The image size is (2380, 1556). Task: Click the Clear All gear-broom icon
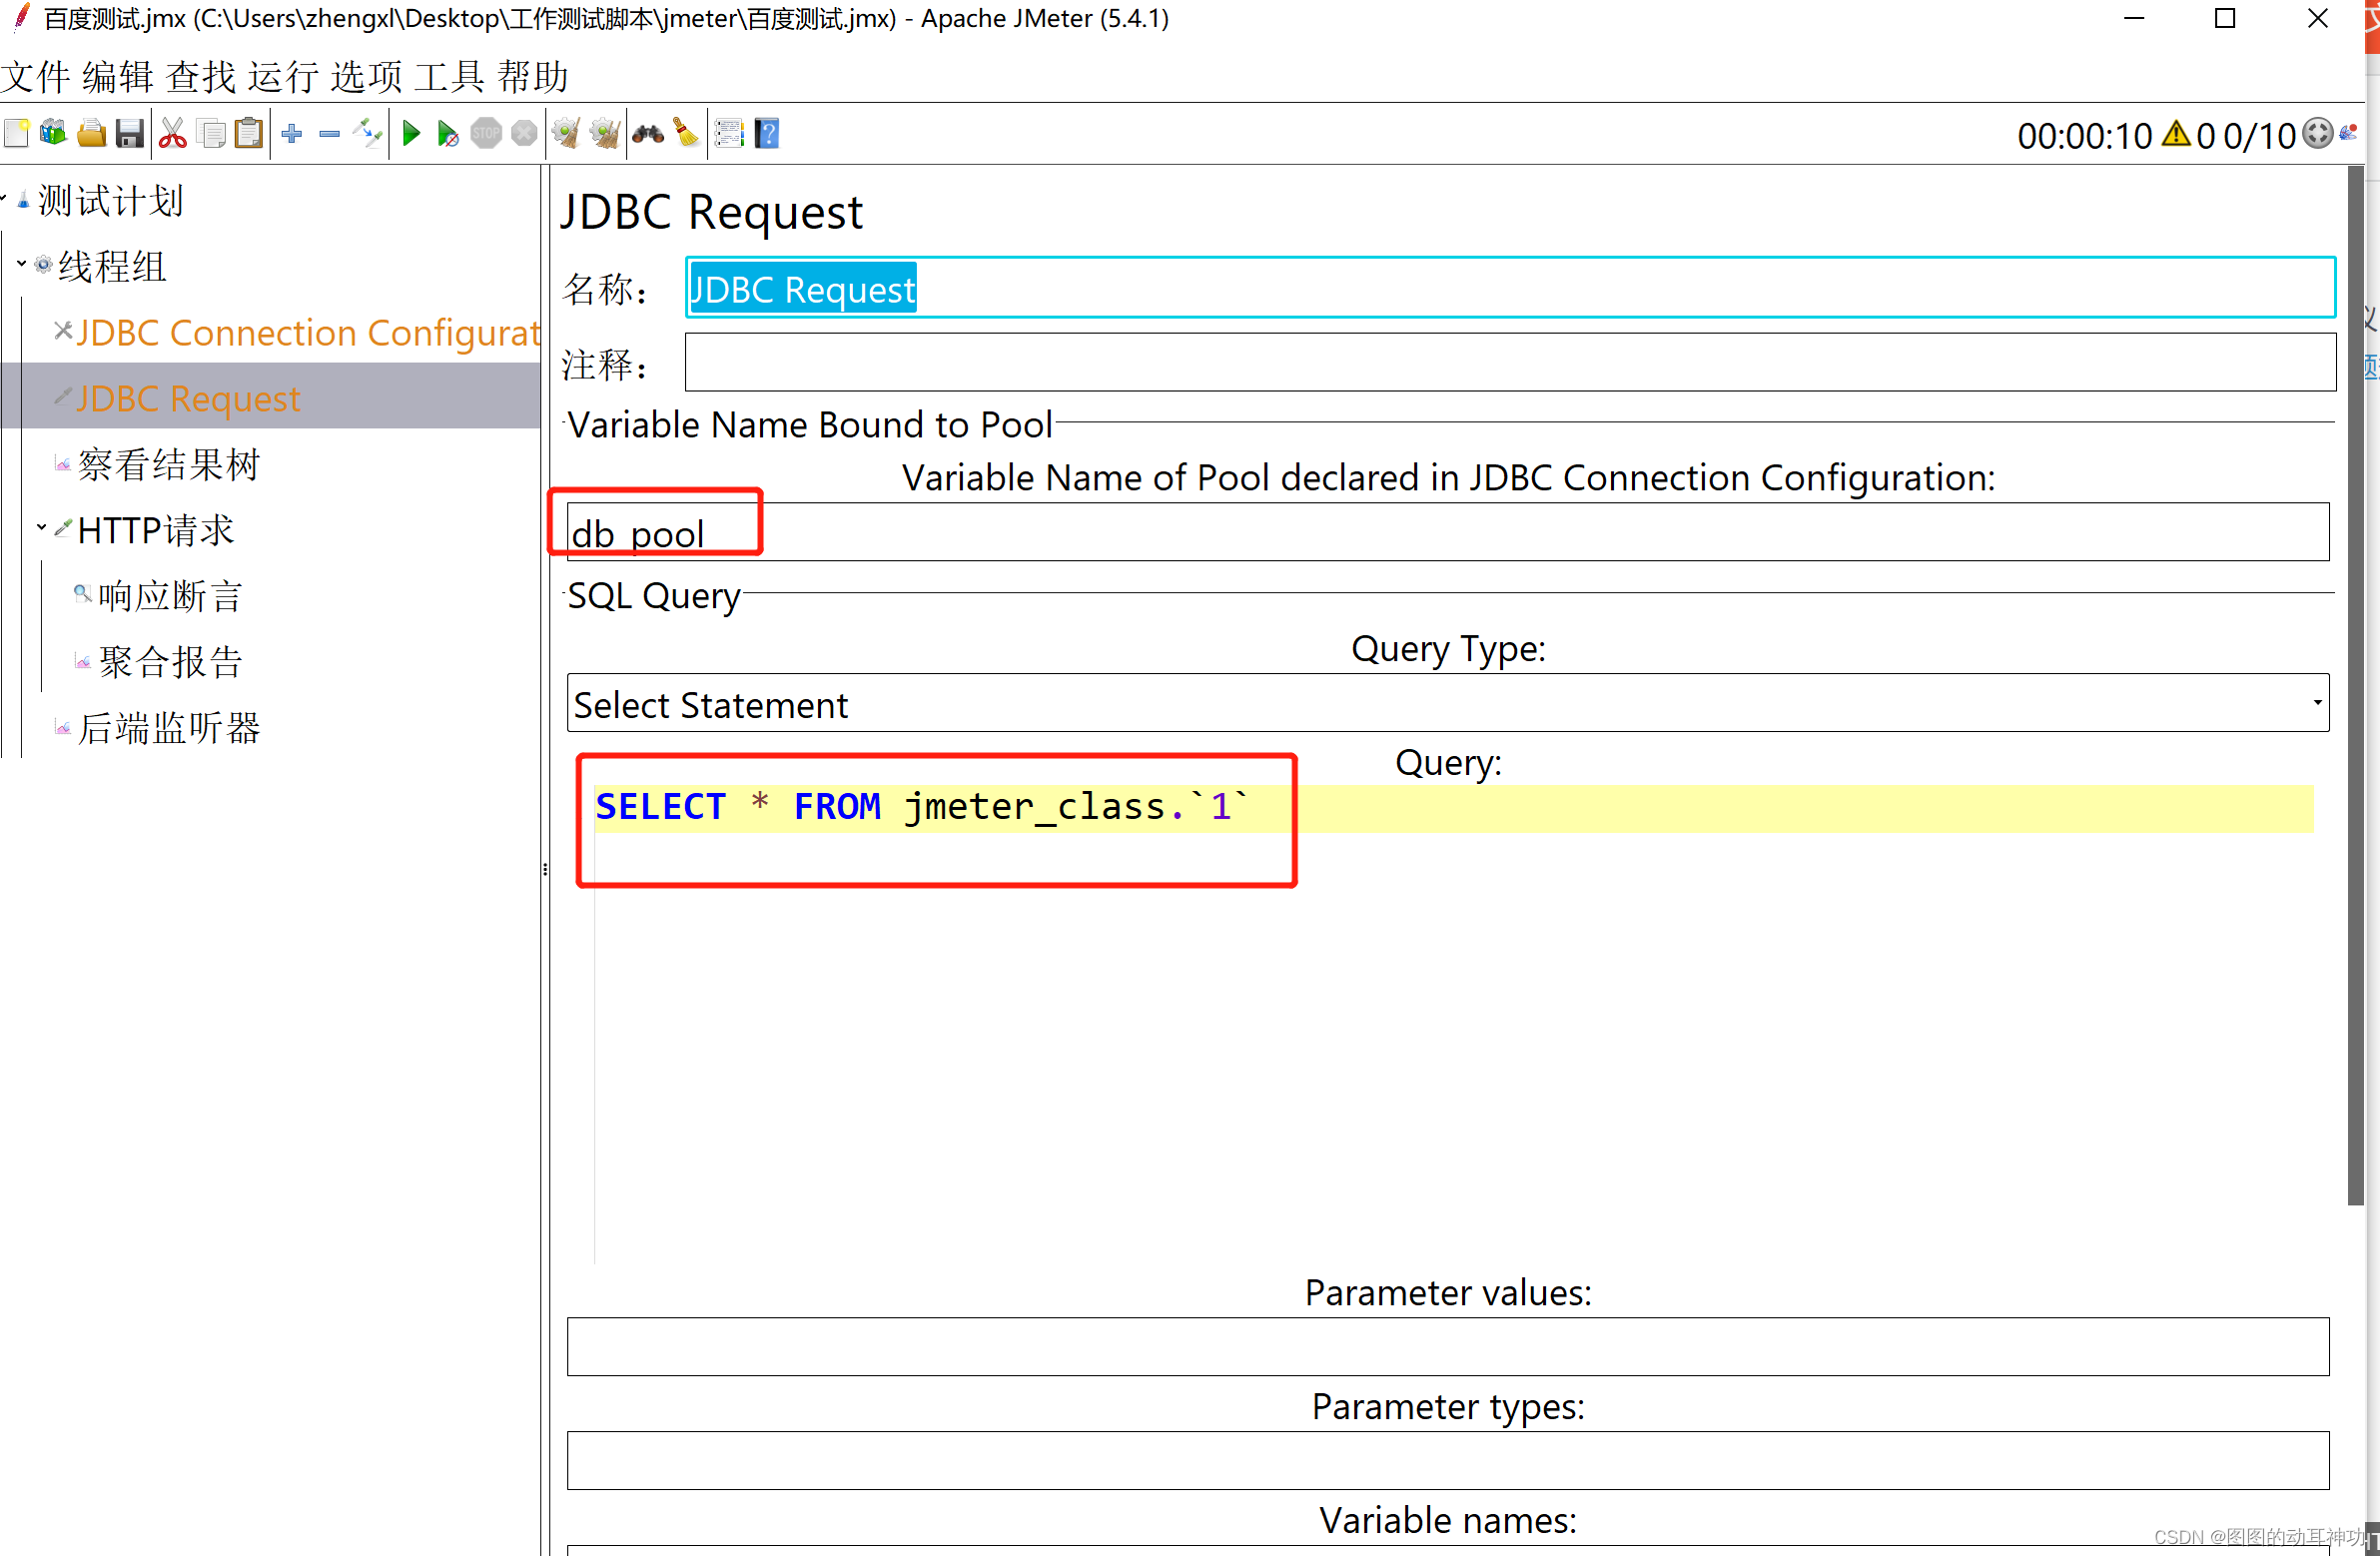[x=604, y=133]
